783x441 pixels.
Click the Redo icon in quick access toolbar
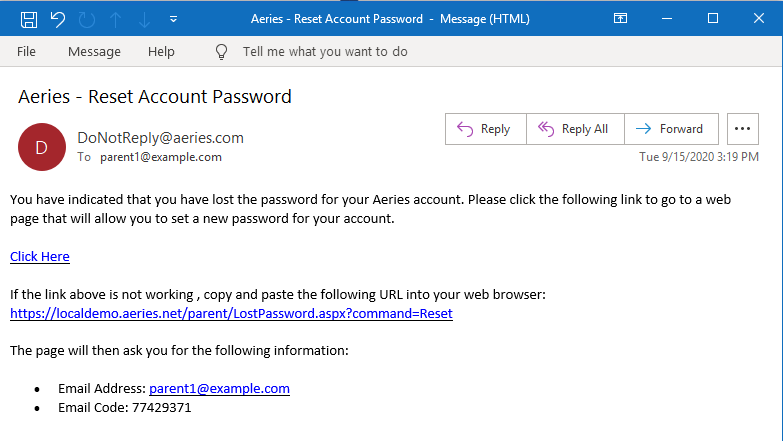click(86, 19)
